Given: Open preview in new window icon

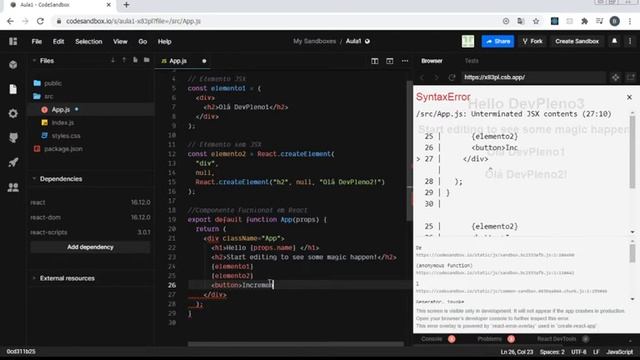Looking at the screenshot, I should click(631, 77).
